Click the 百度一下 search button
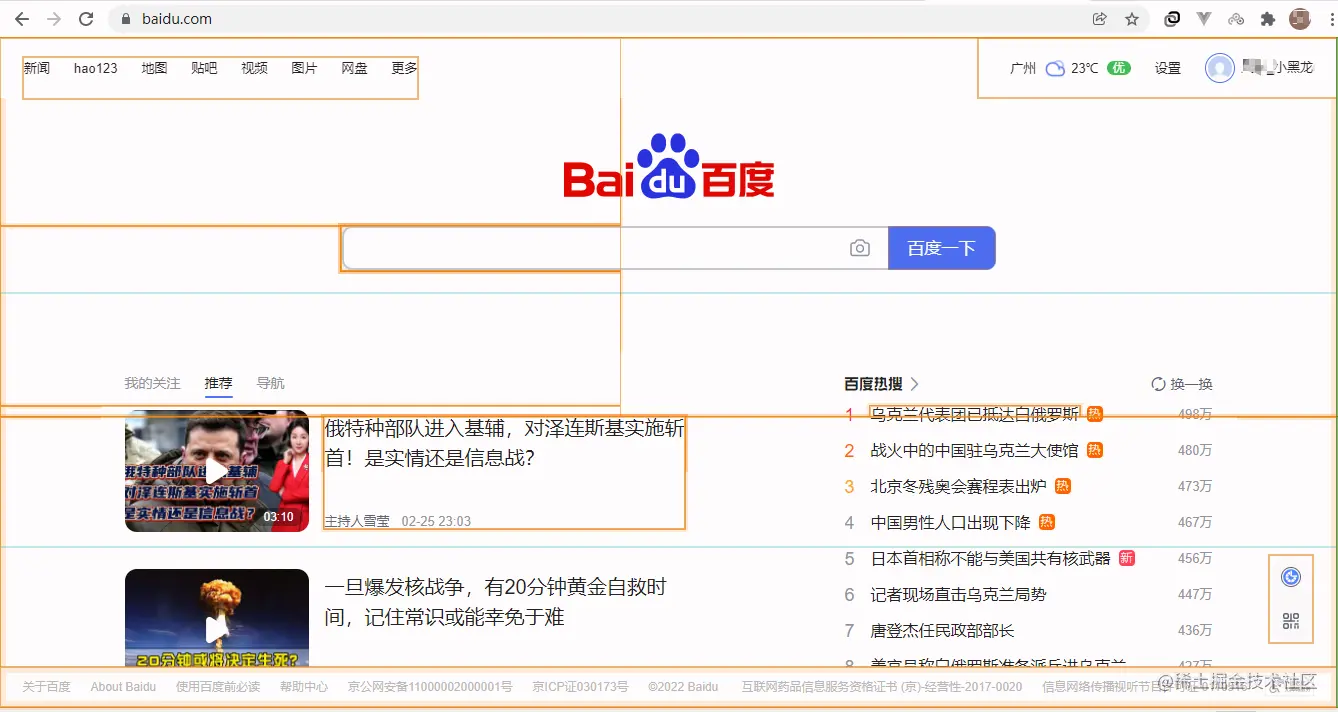 tap(941, 248)
